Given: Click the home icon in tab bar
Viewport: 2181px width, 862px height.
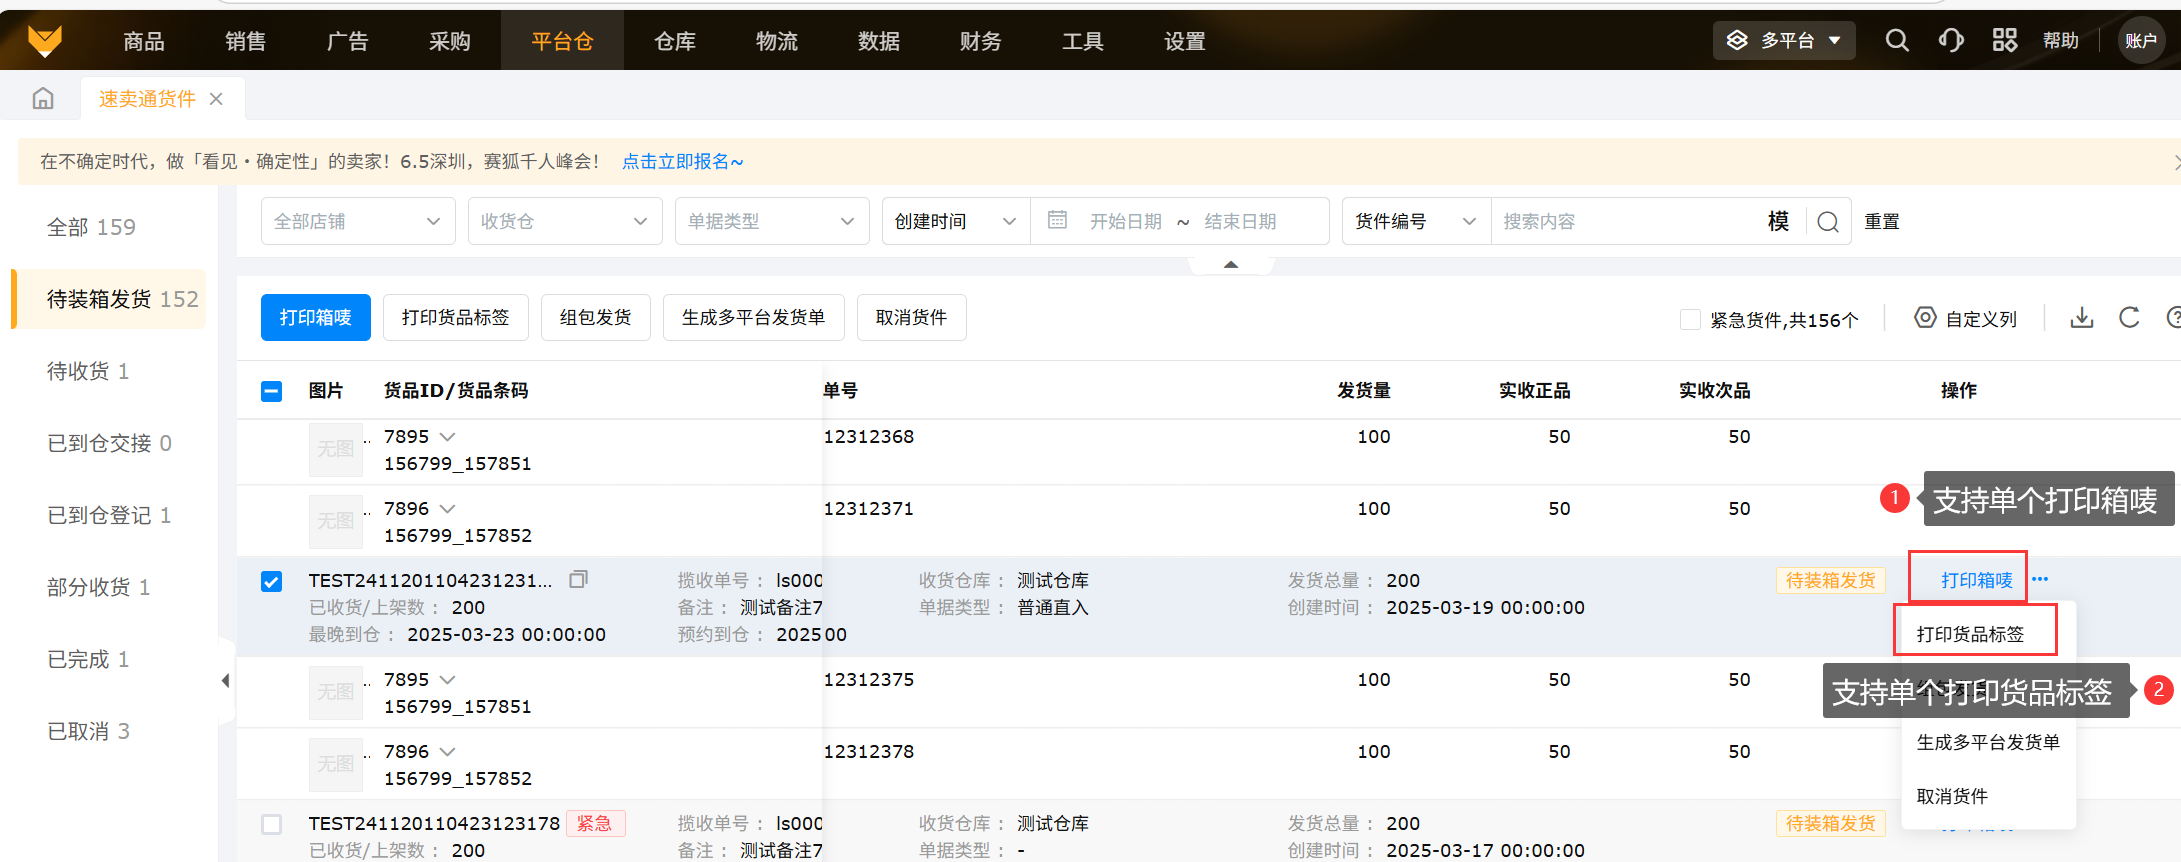Looking at the screenshot, I should click(x=43, y=99).
